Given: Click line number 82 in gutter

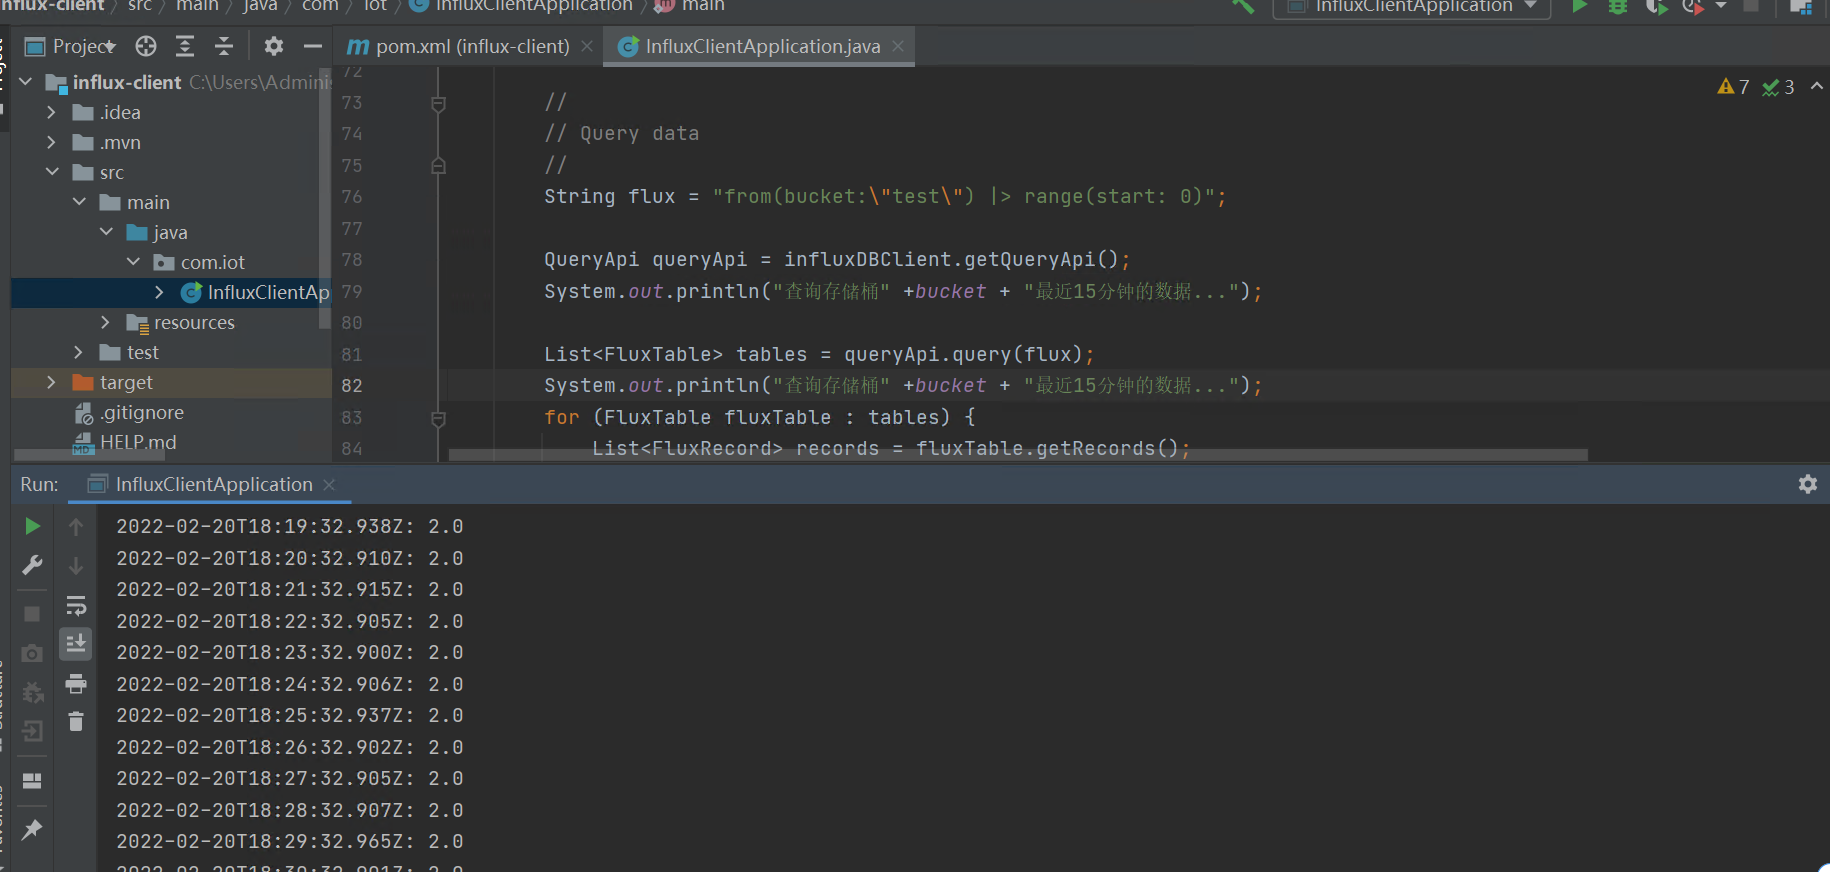Looking at the screenshot, I should (352, 386).
